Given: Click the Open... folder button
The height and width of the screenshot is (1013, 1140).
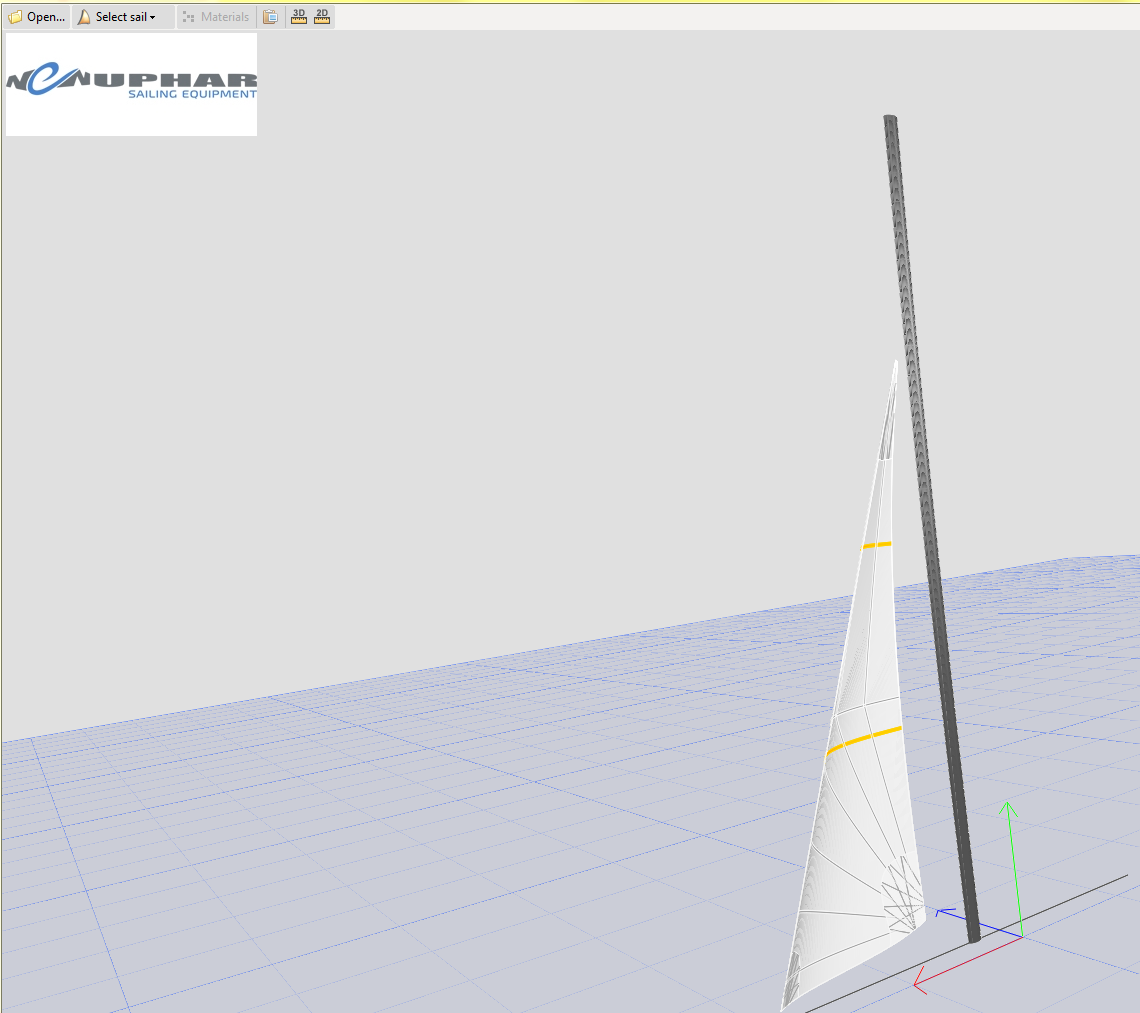Looking at the screenshot, I should (x=37, y=17).
